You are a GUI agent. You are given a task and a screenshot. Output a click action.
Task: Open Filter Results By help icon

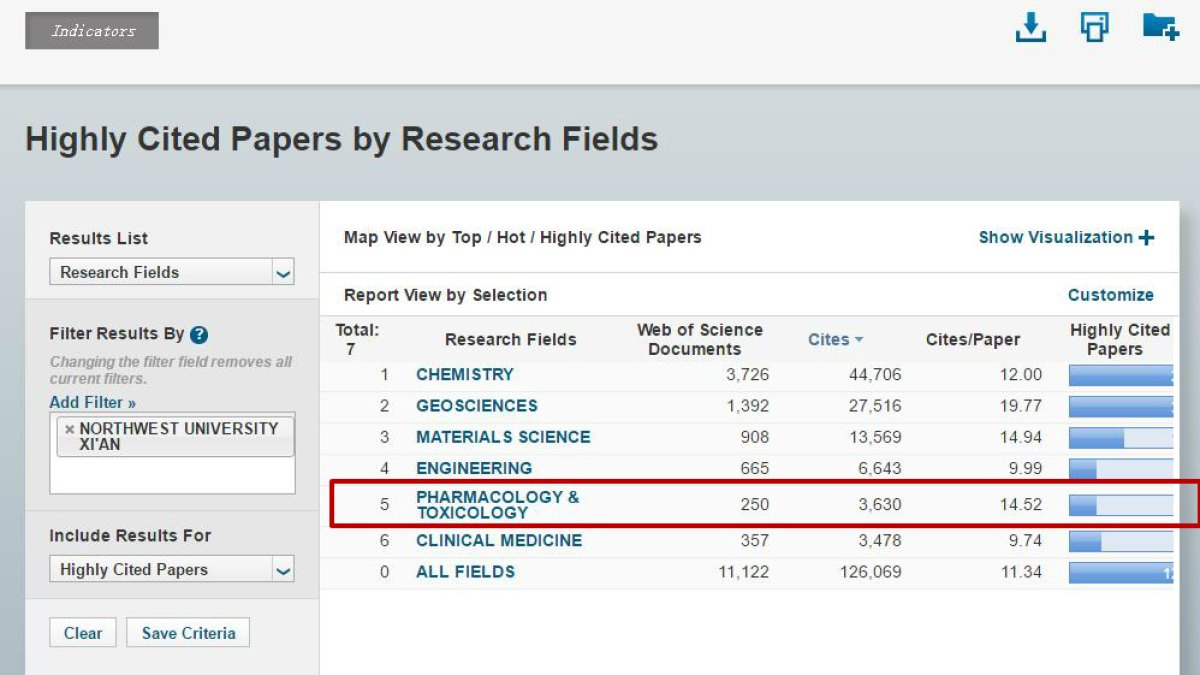pos(199,335)
